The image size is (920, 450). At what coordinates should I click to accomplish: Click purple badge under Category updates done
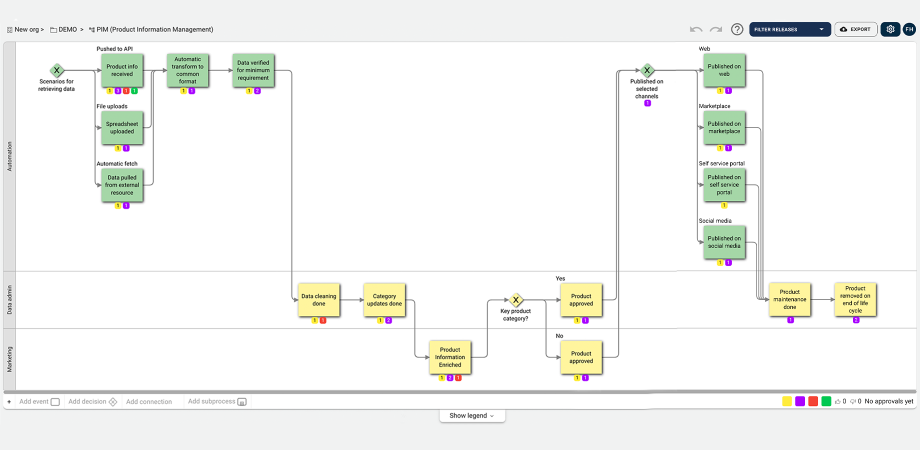point(388,320)
